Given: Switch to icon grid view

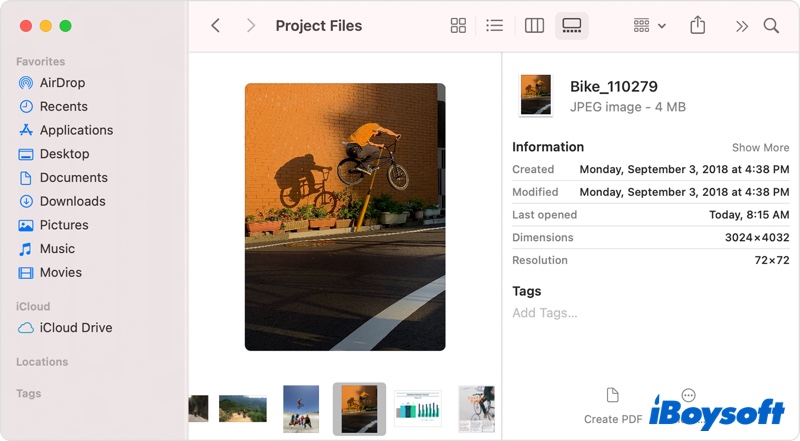Looking at the screenshot, I should click(x=458, y=26).
